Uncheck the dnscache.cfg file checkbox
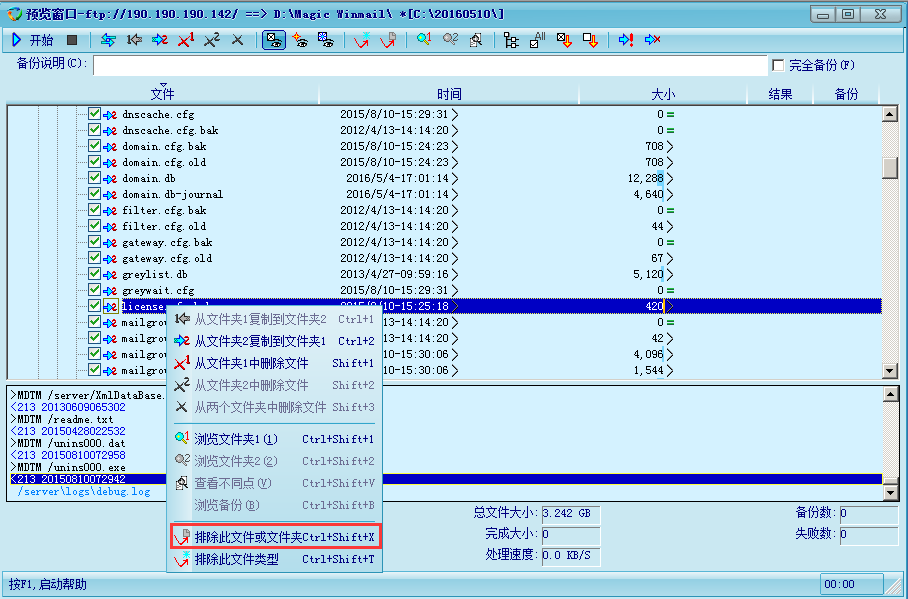The height and width of the screenshot is (599, 908). (x=94, y=115)
